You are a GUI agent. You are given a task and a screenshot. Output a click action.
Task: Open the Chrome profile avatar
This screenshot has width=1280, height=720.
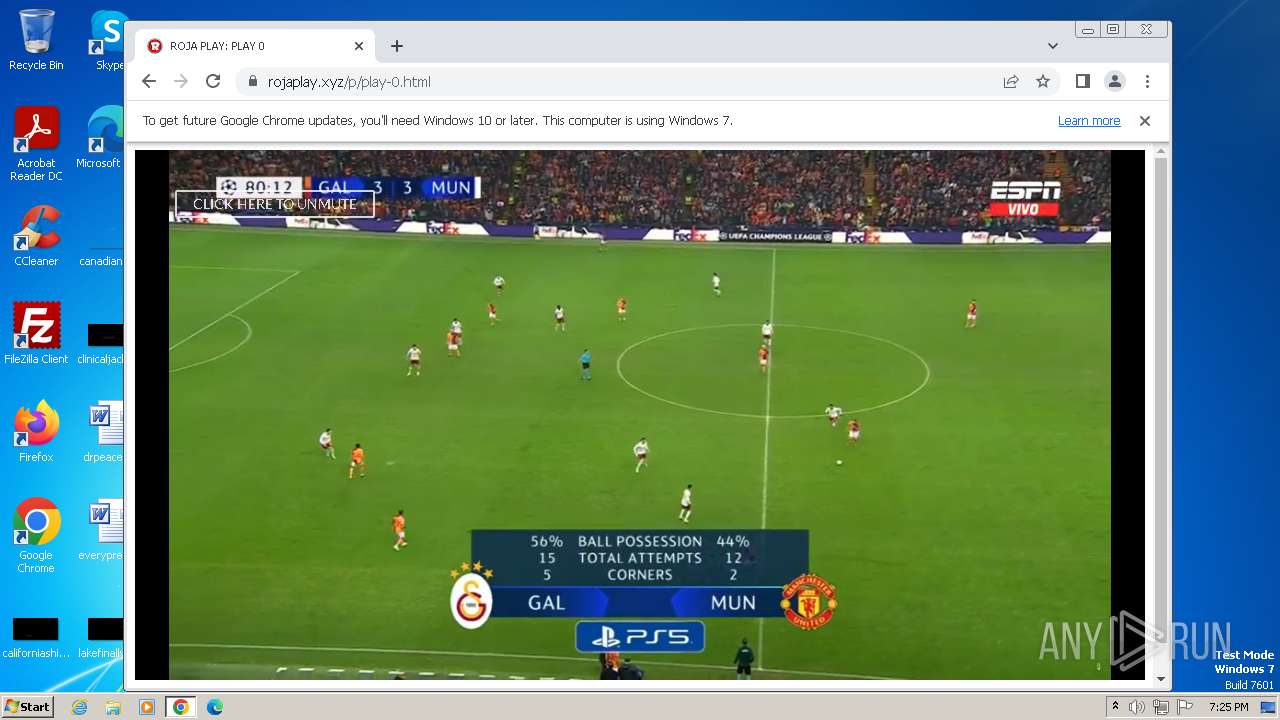click(x=1115, y=82)
